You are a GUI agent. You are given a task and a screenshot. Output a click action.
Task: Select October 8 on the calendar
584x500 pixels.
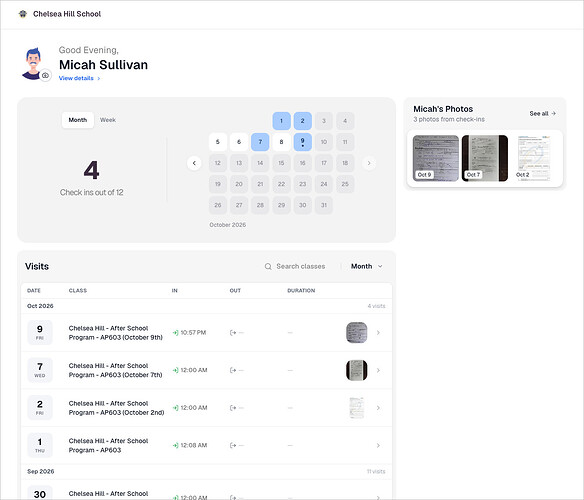[282, 142]
